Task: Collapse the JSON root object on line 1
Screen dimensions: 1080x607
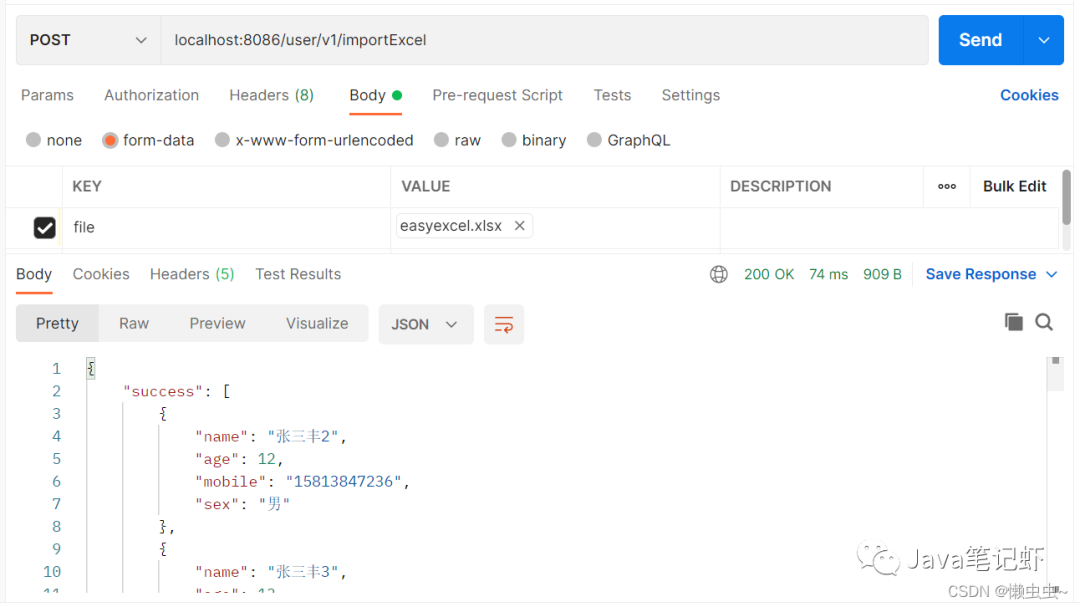Action: (x=91, y=369)
